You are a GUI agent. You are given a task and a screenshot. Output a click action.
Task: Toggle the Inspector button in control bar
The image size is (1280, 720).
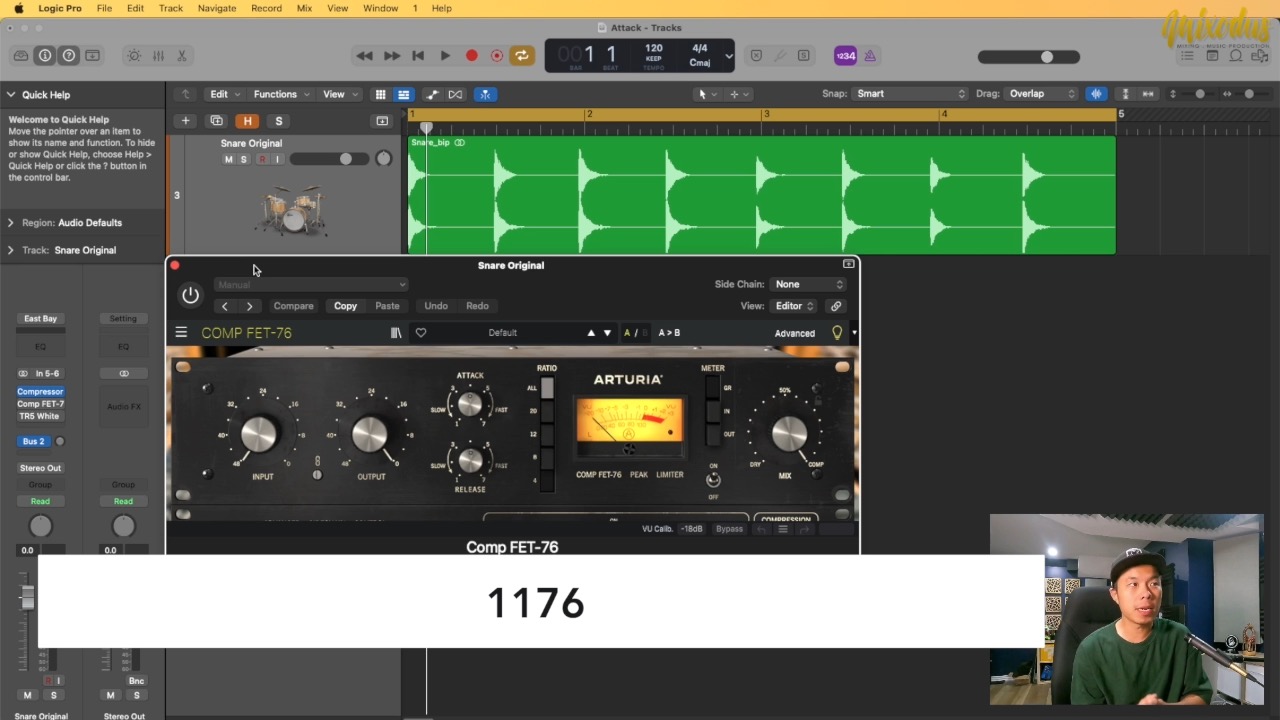pos(45,56)
